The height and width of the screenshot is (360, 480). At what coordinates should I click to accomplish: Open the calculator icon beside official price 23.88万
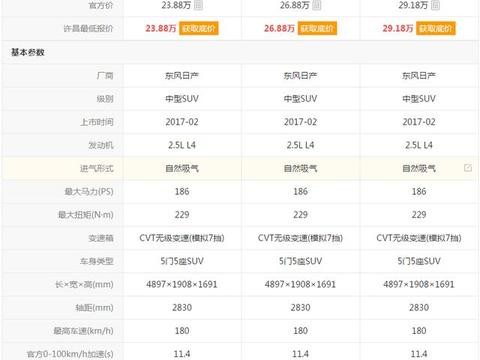(198, 5)
